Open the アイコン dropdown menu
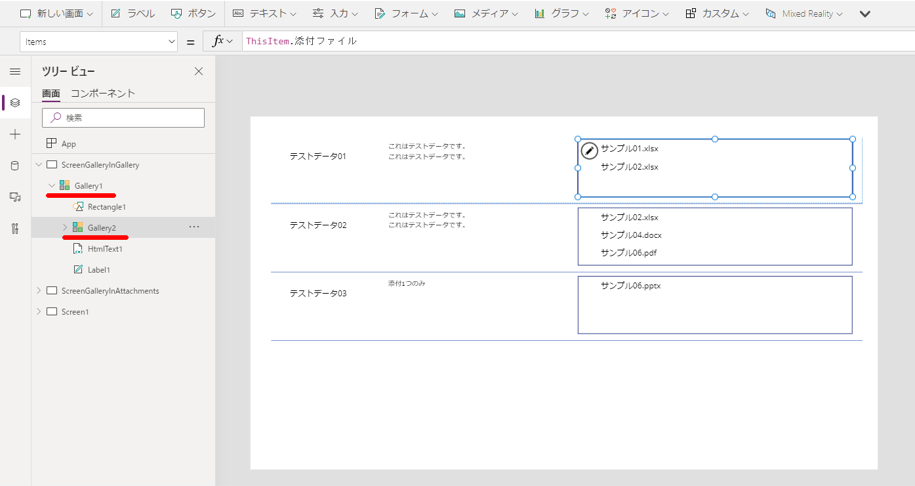 [x=637, y=13]
